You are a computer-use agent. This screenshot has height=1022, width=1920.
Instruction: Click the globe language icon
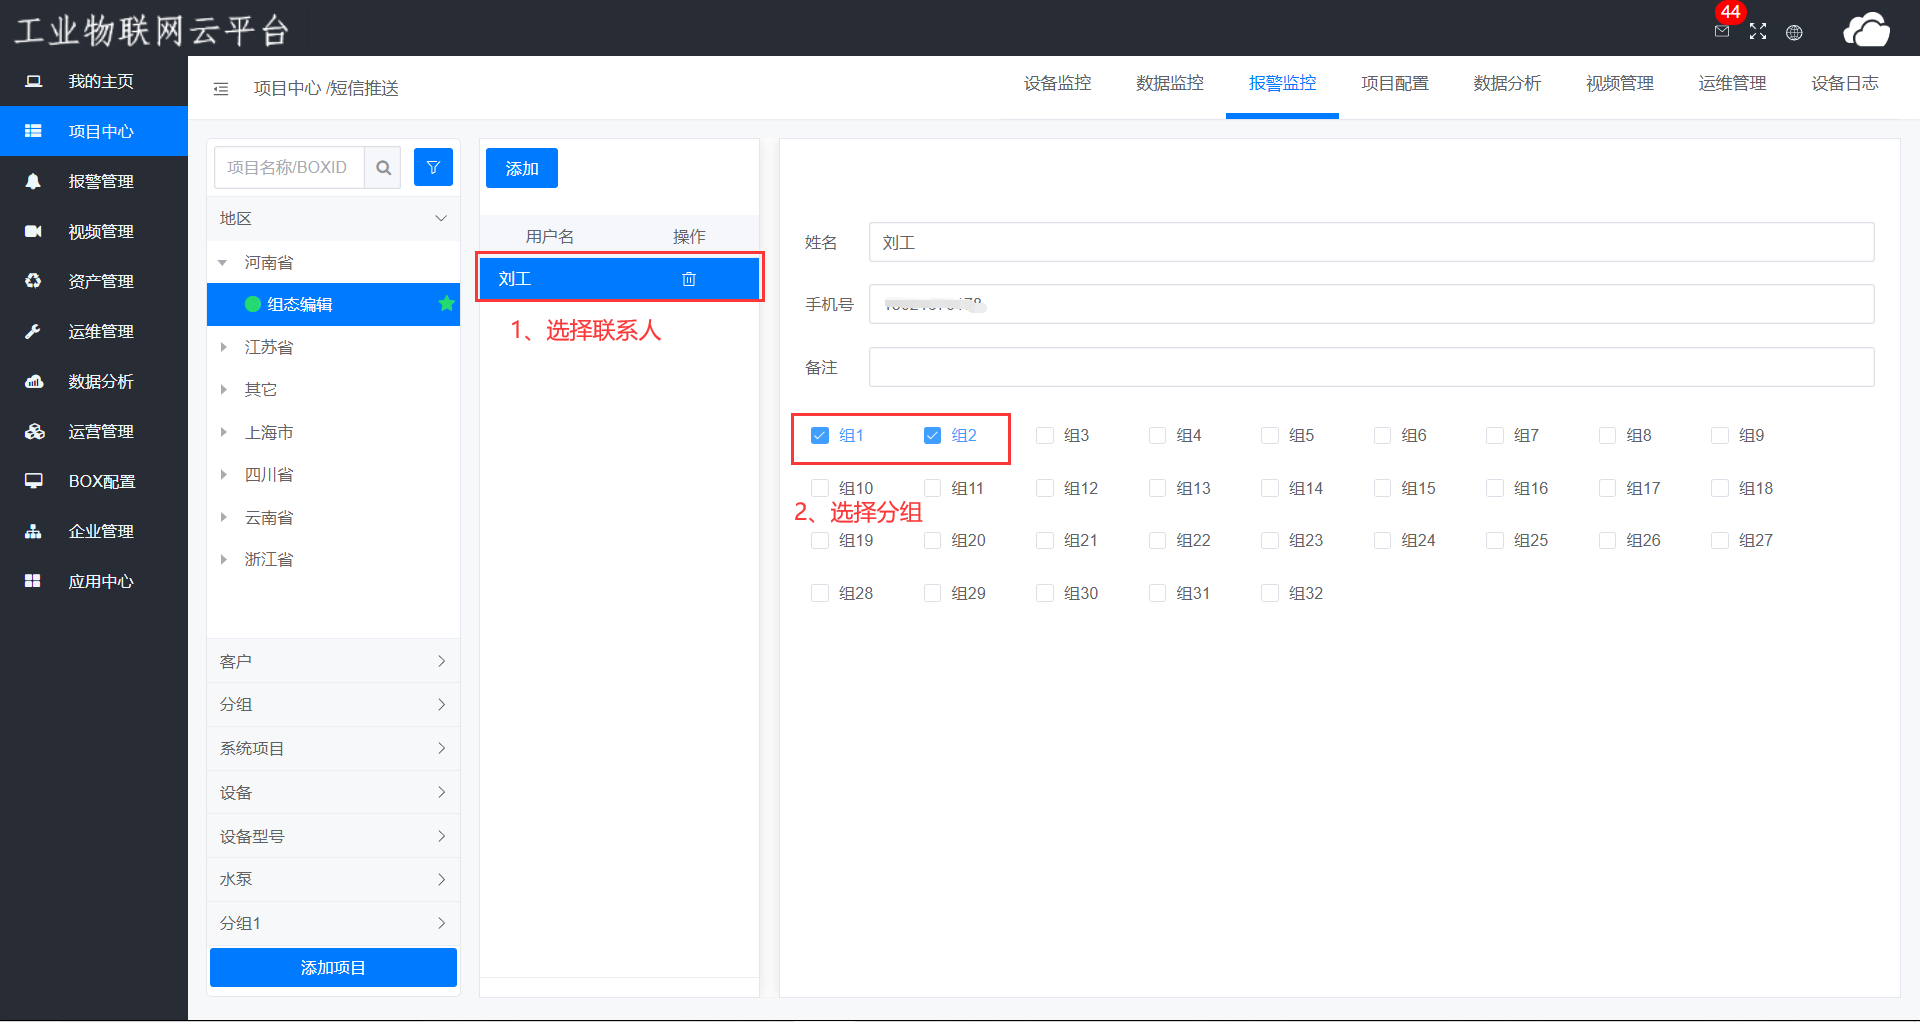(x=1794, y=32)
